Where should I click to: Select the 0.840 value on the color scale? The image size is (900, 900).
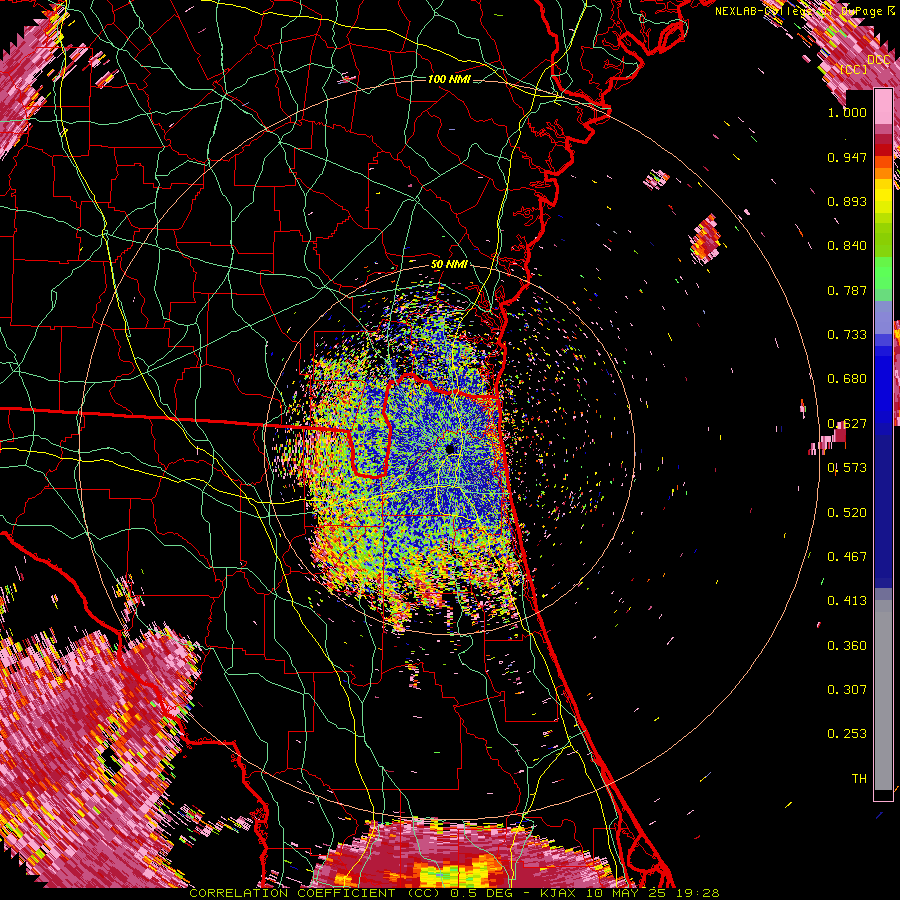[847, 246]
